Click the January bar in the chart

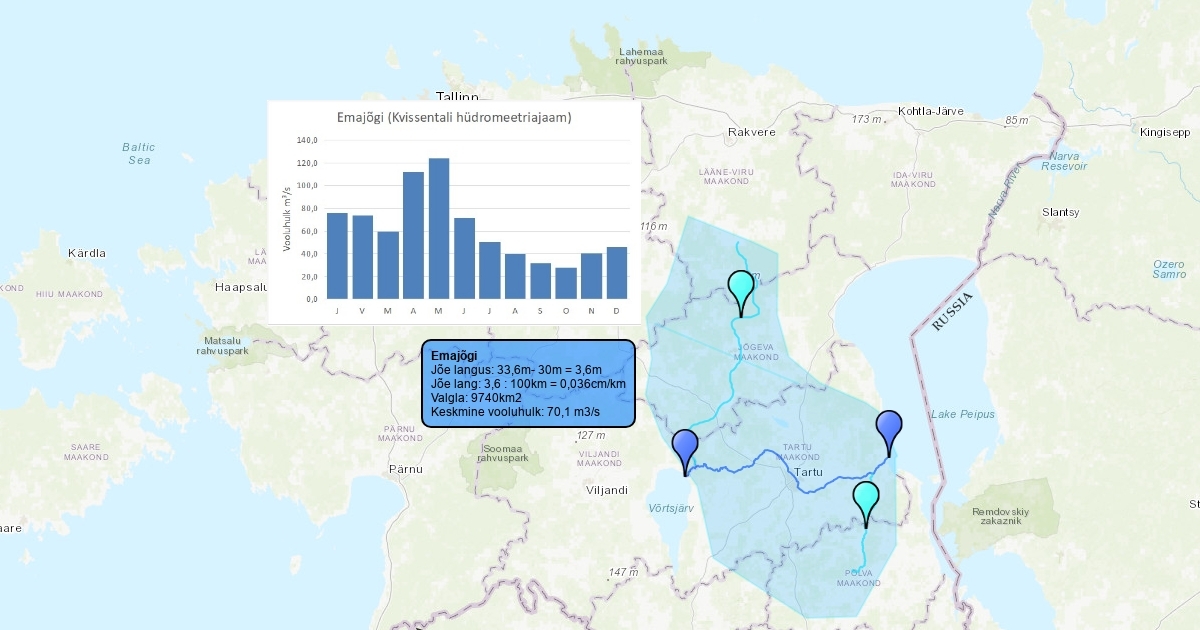tap(337, 256)
